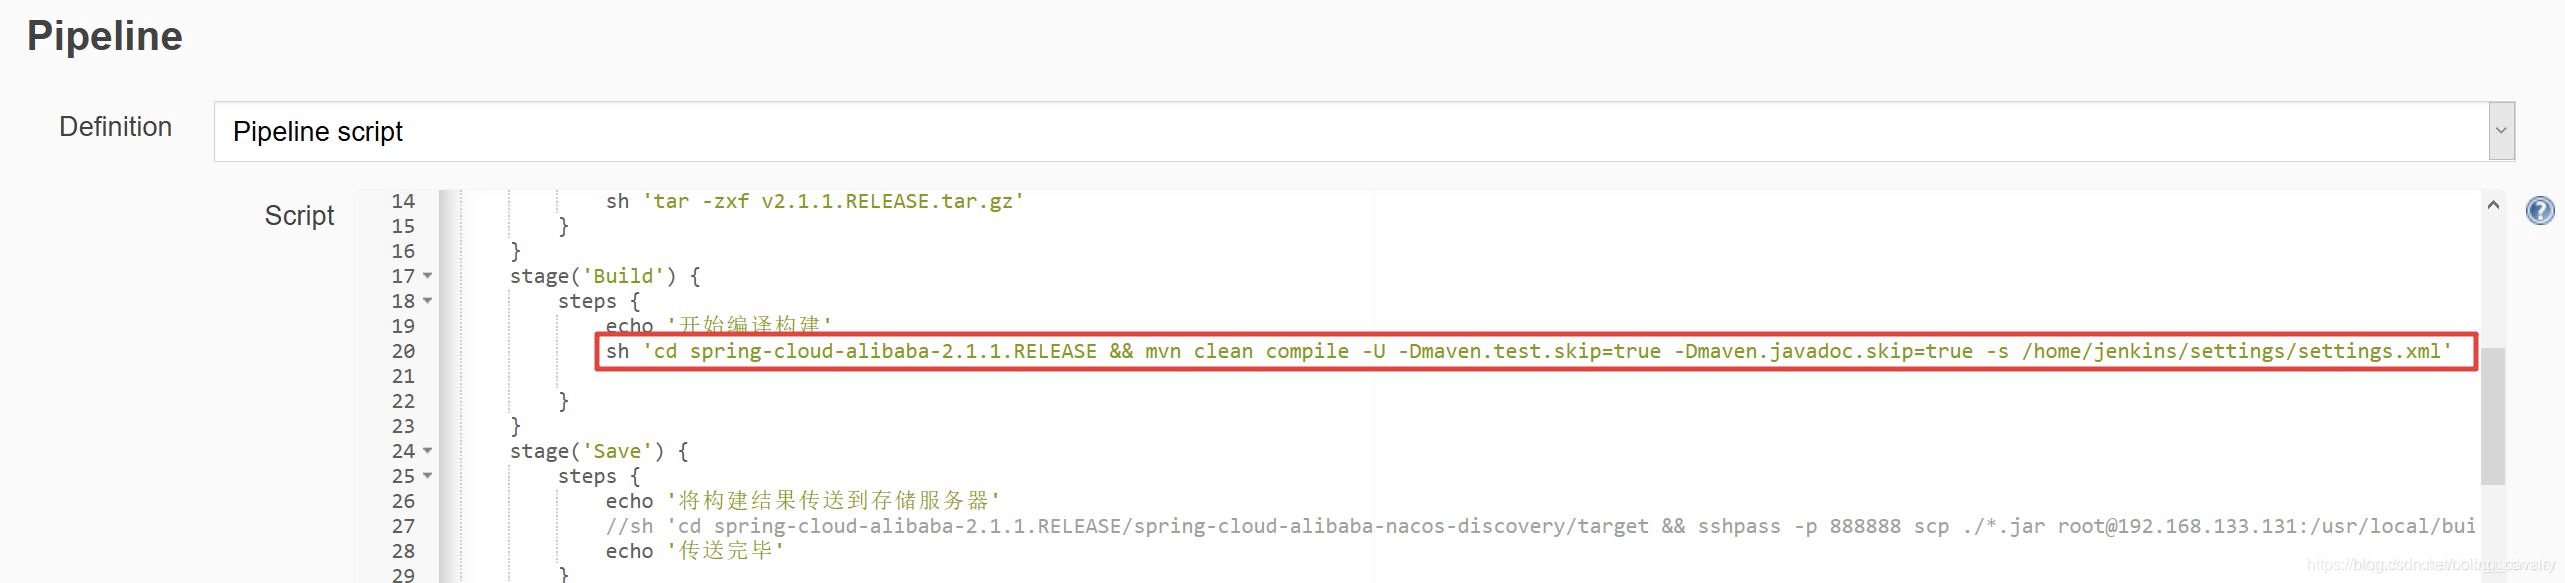Collapse the fold arrow on line 18
This screenshot has height=583, width=2565.
[428, 301]
